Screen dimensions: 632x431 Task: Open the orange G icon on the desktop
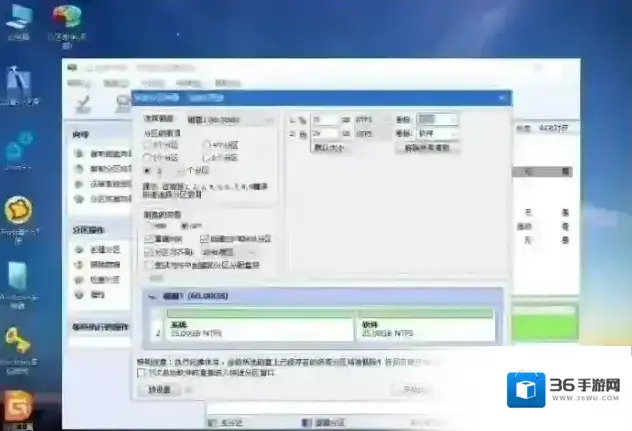(18, 405)
